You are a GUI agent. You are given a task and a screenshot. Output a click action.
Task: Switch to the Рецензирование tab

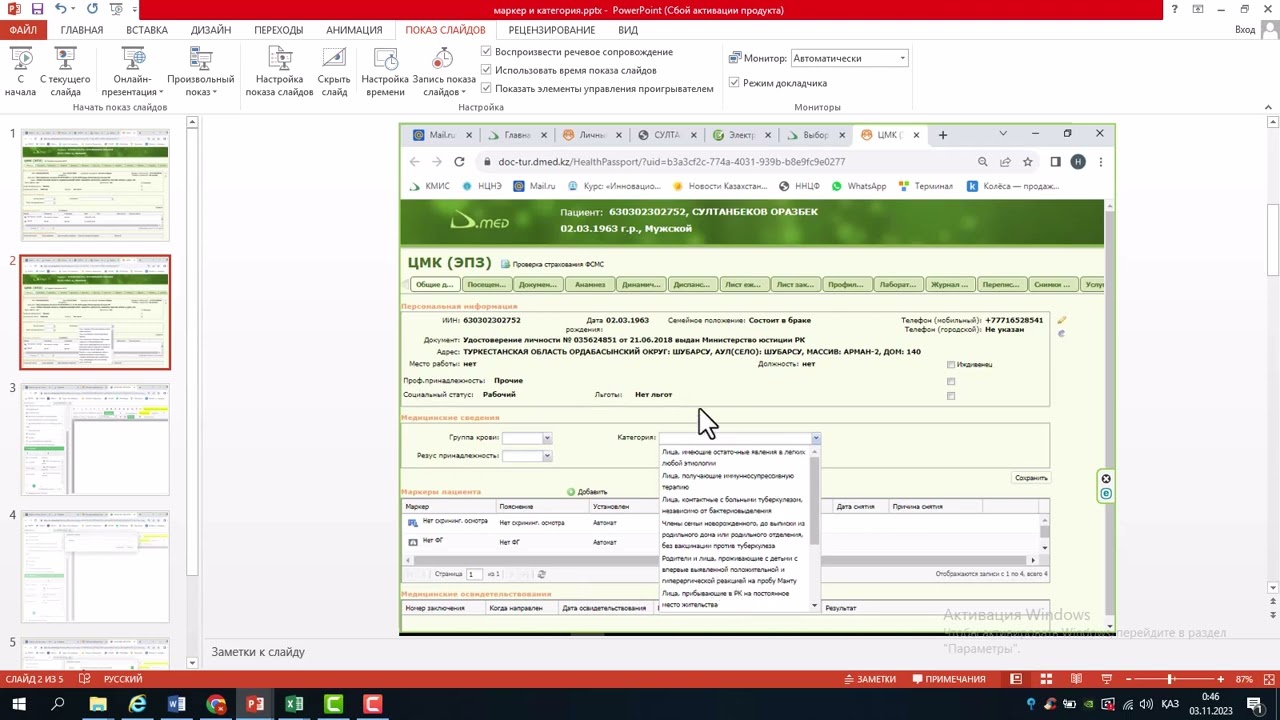click(551, 30)
